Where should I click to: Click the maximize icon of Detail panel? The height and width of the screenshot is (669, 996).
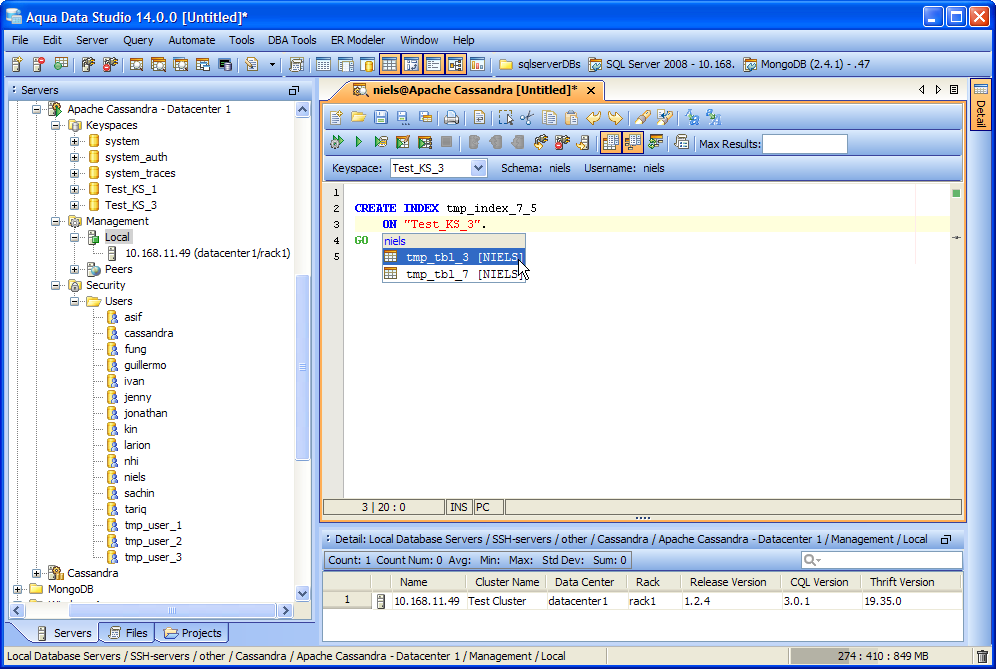point(946,539)
